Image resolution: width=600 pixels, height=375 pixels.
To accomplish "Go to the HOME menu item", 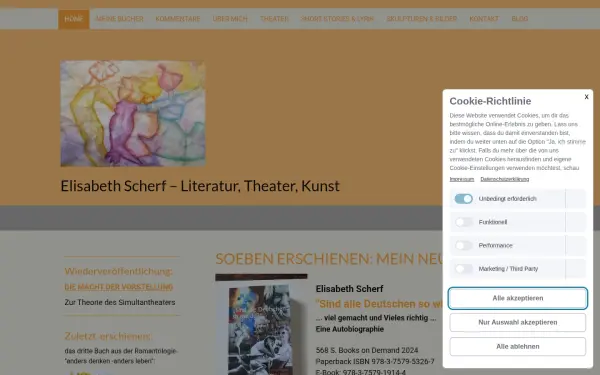I will (74, 19).
